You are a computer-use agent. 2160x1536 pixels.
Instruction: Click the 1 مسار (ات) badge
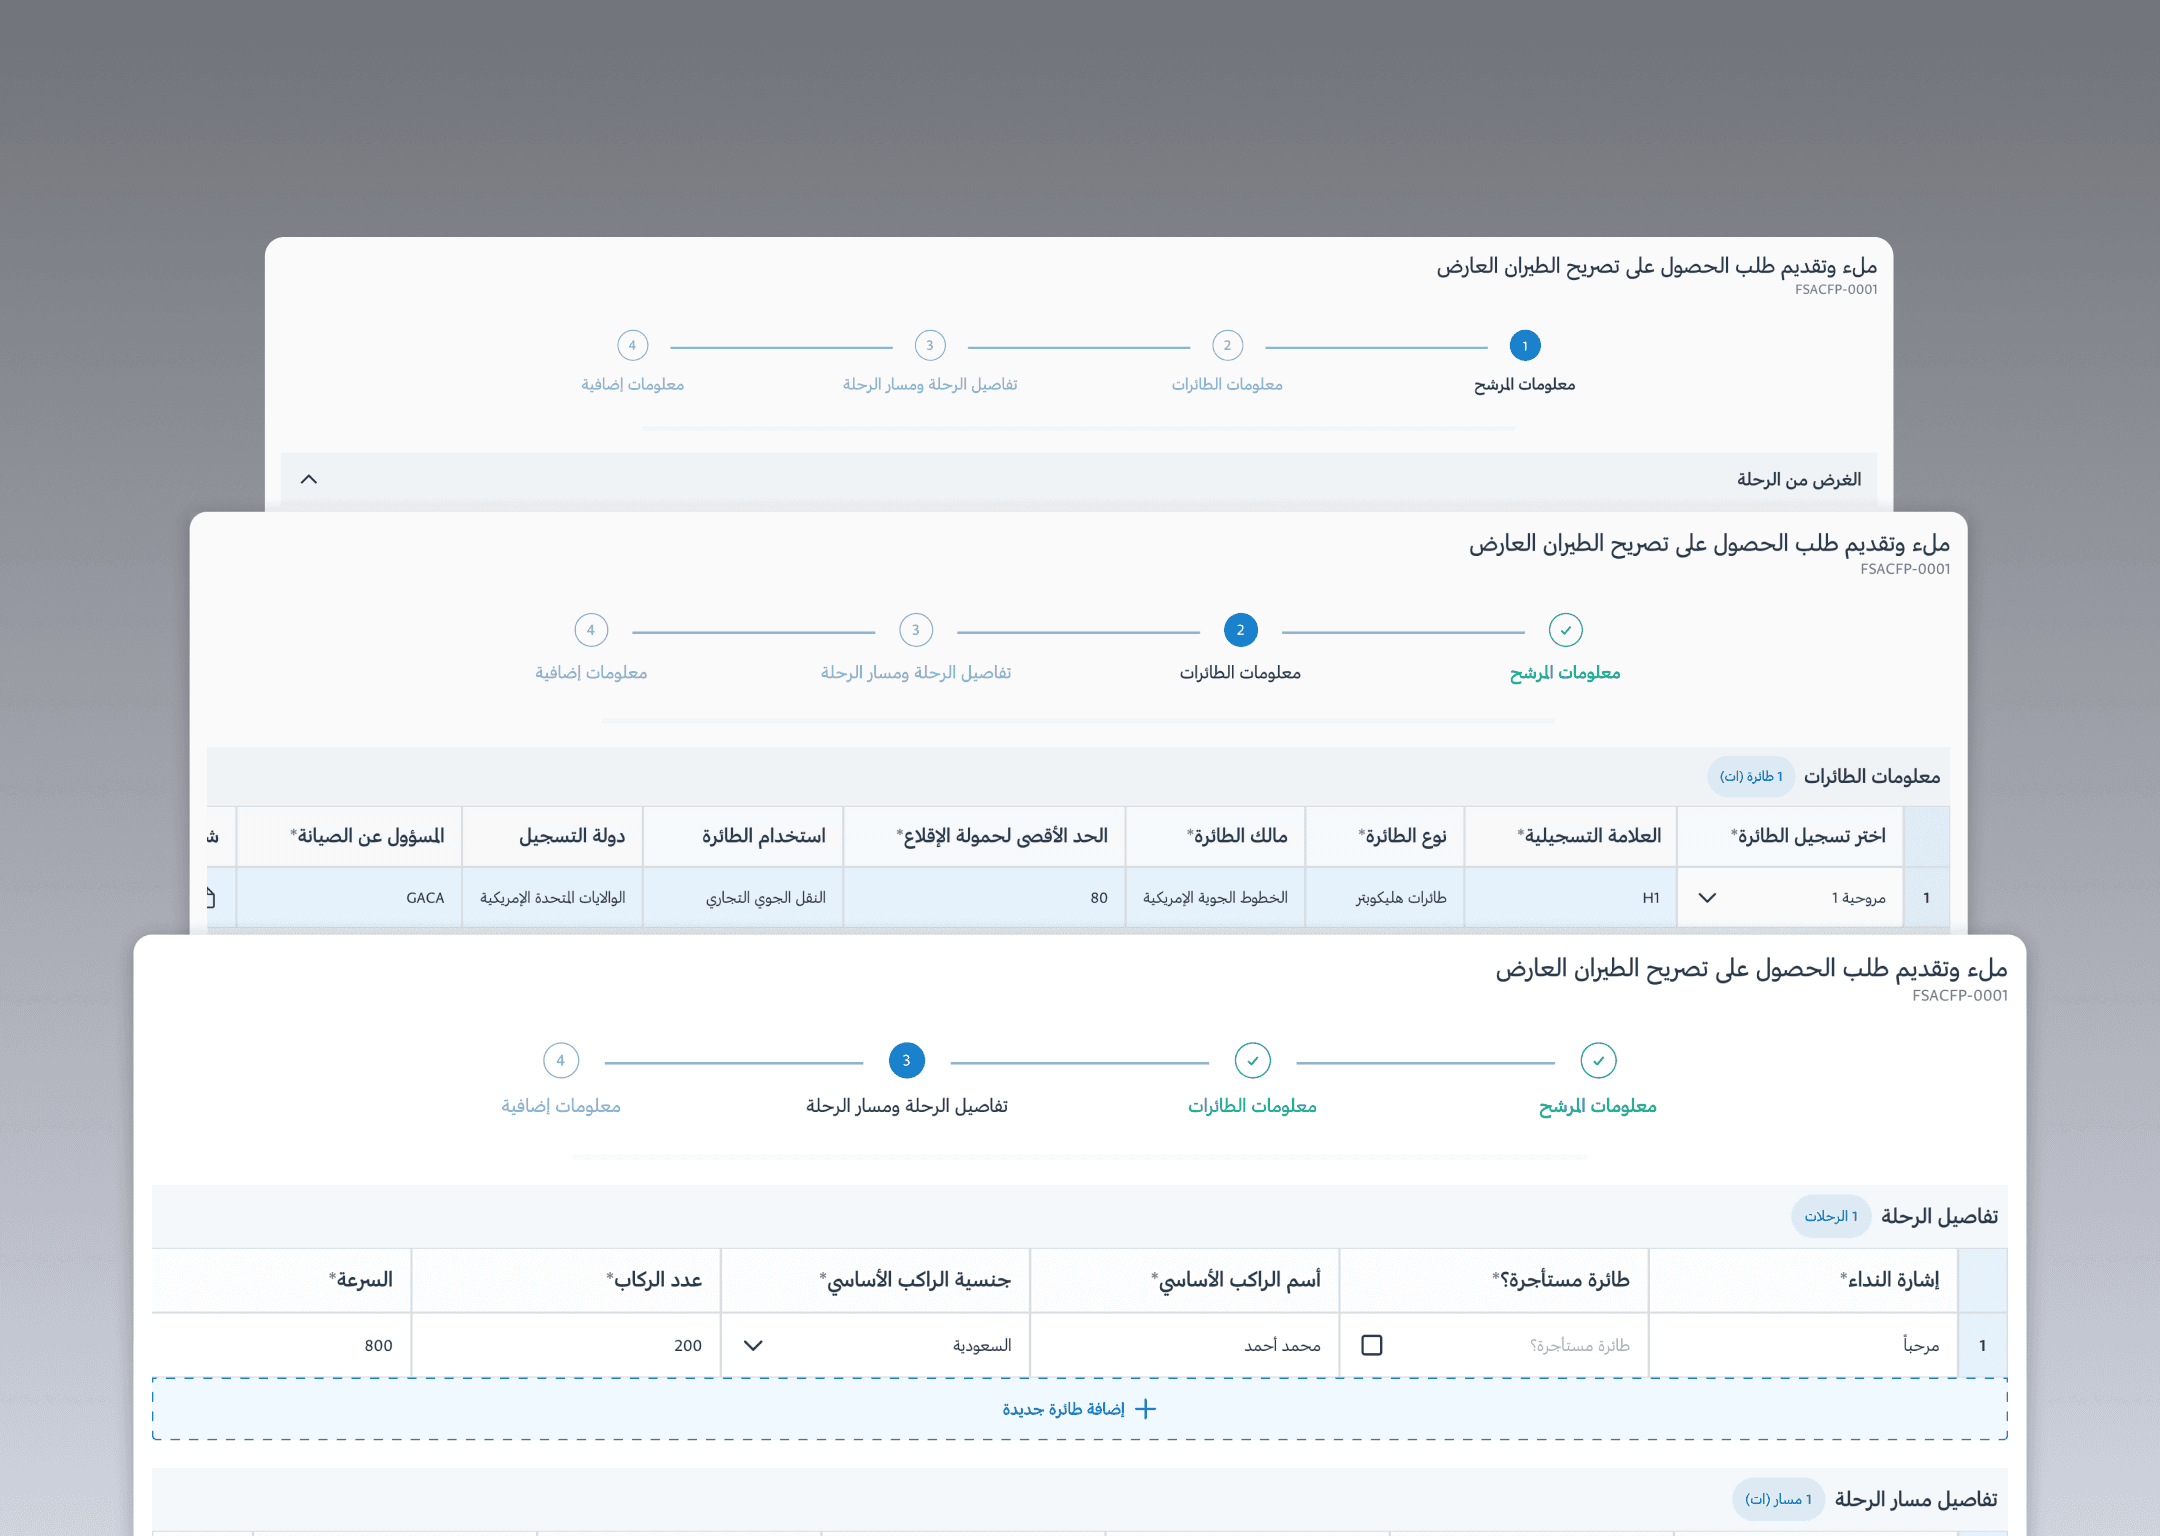coord(1776,1499)
